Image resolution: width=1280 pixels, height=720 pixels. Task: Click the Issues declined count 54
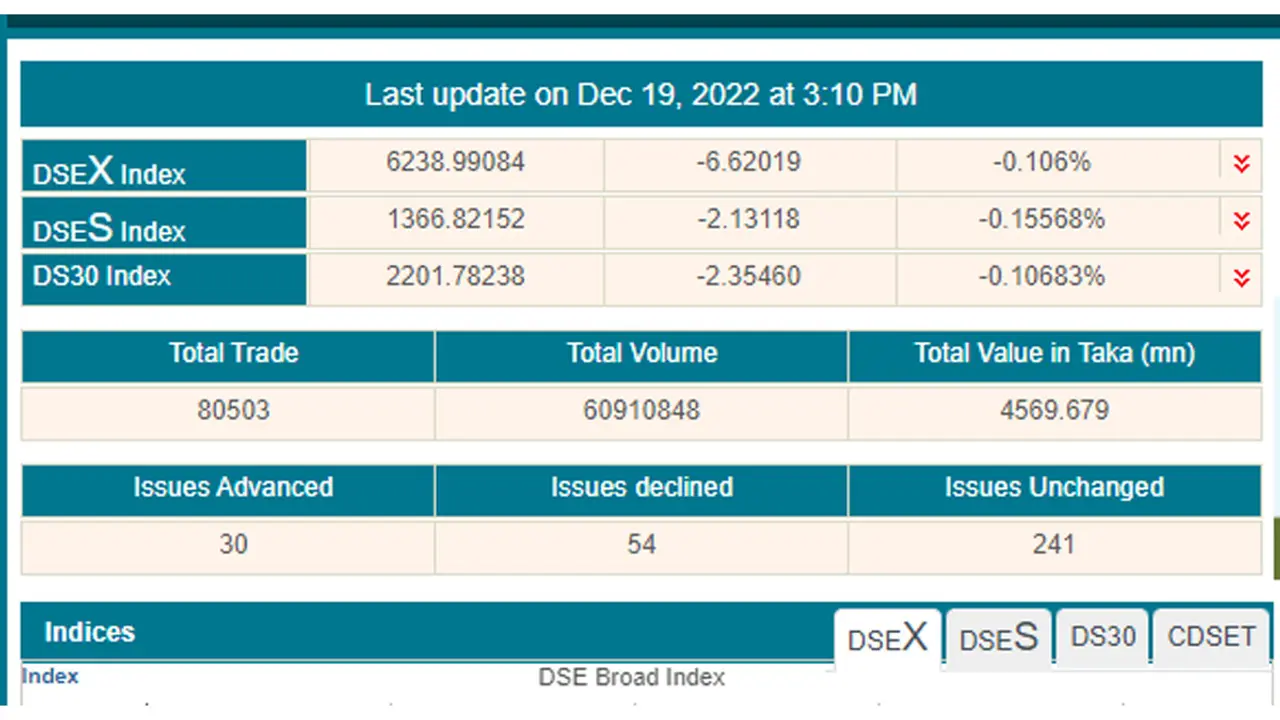pyautogui.click(x=642, y=544)
